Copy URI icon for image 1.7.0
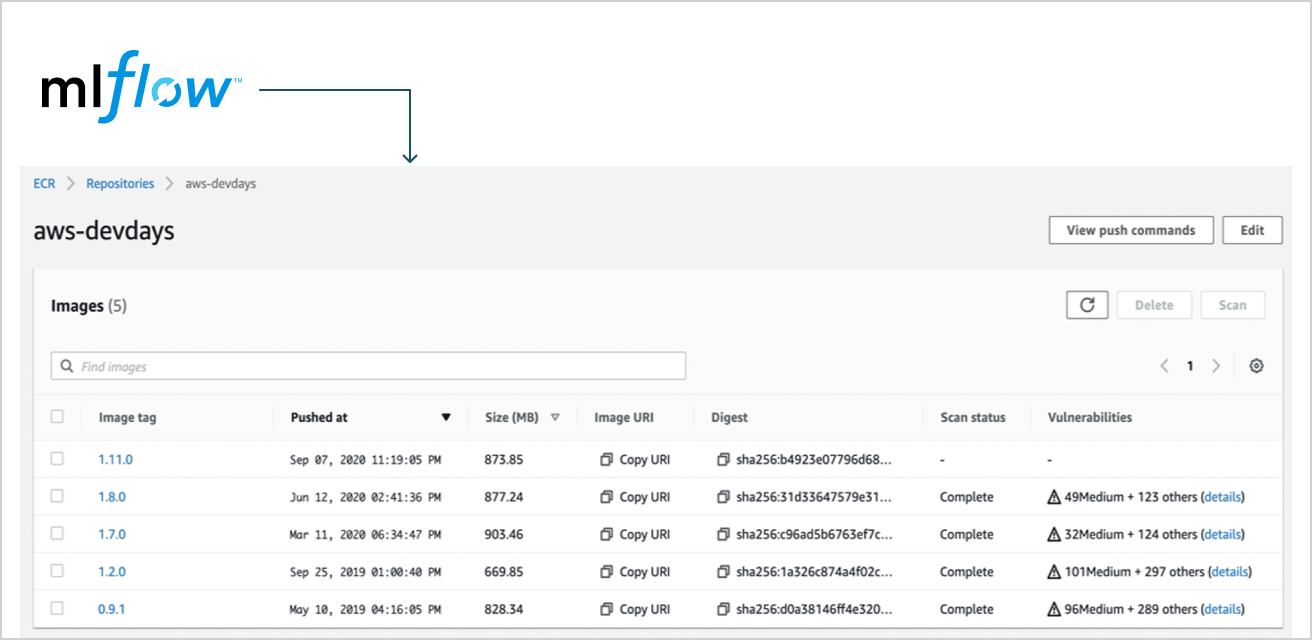The height and width of the screenshot is (640, 1312). (x=606, y=535)
